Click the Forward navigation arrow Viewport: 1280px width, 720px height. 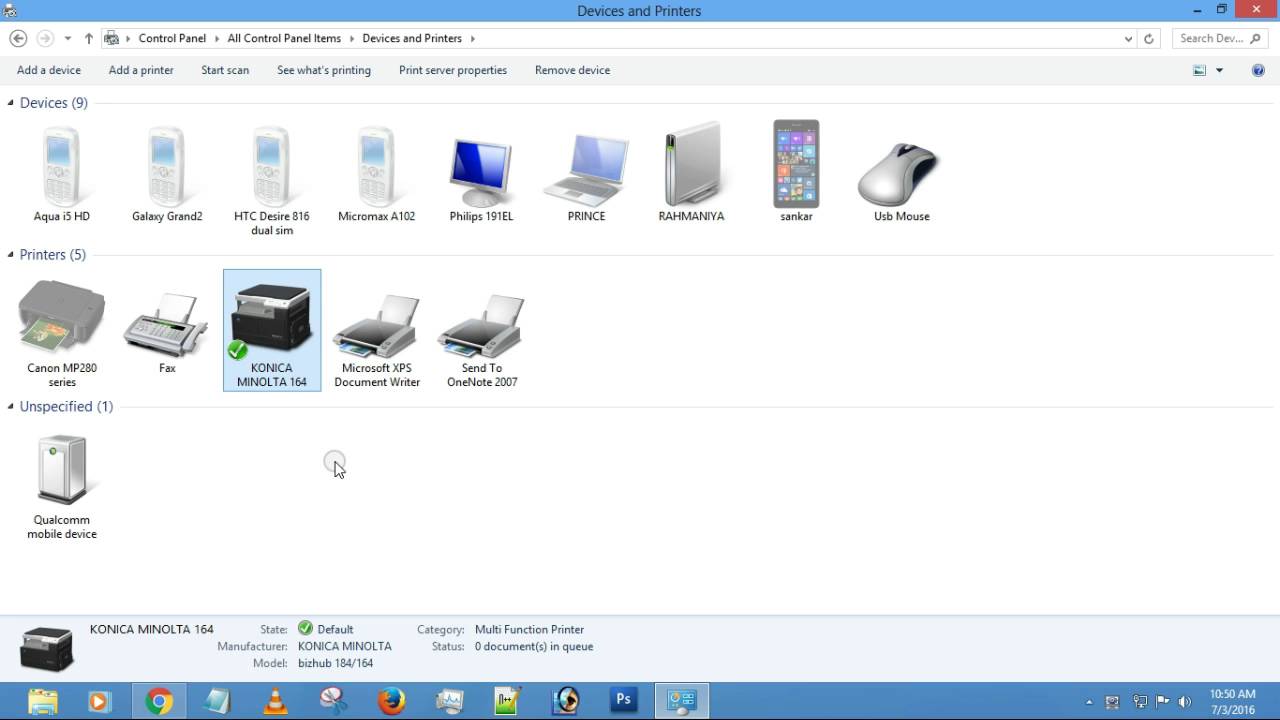coord(44,38)
